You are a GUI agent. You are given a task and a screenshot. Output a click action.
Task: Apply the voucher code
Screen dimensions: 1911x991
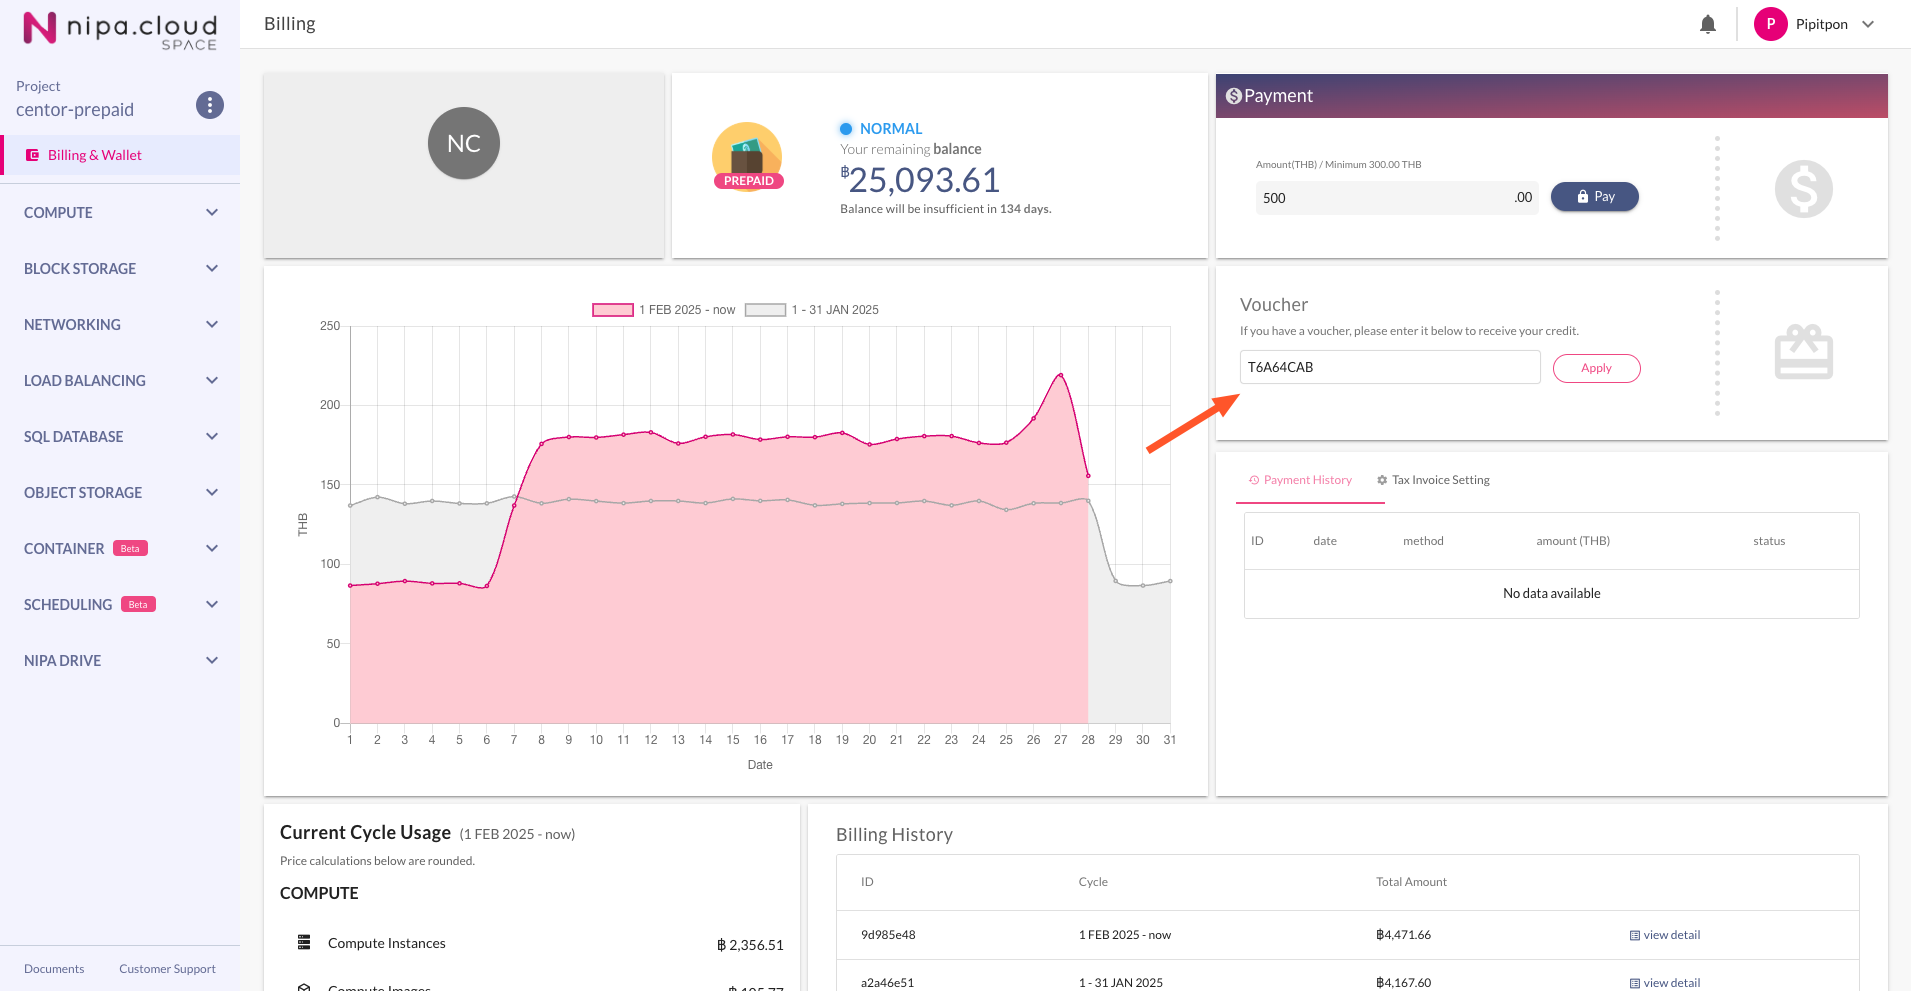pos(1597,368)
